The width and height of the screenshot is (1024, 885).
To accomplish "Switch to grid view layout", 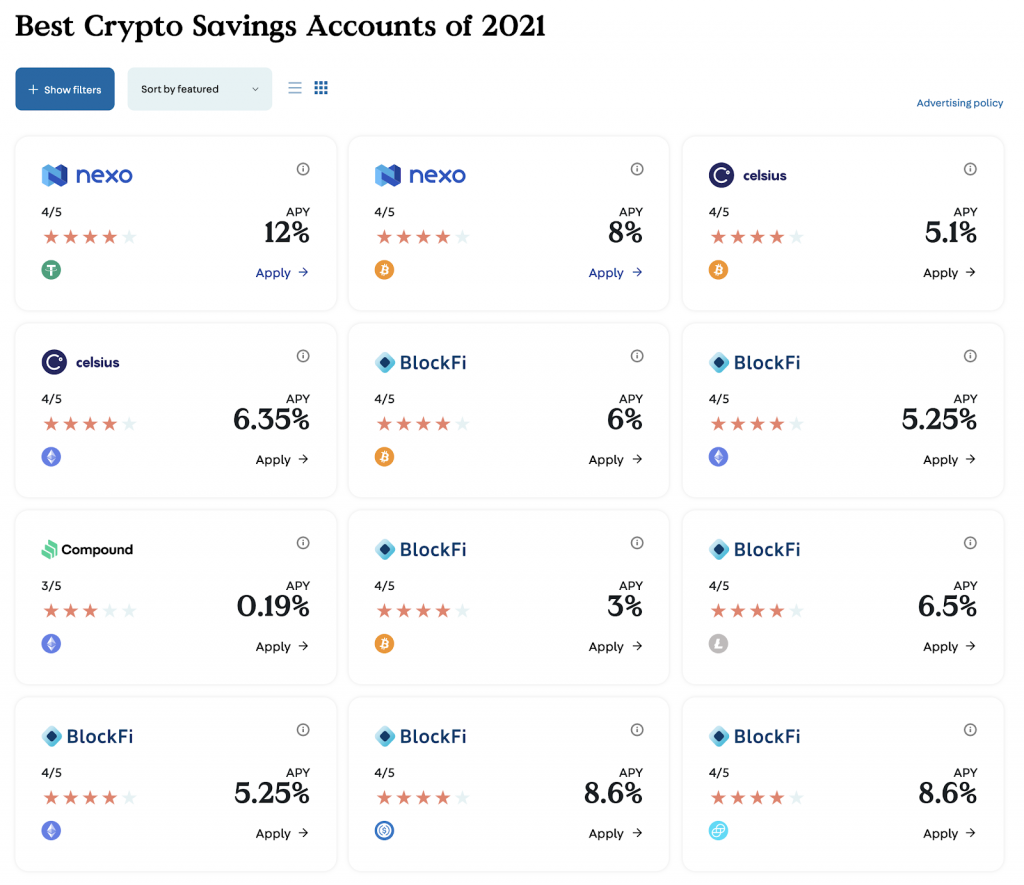I will (321, 88).
